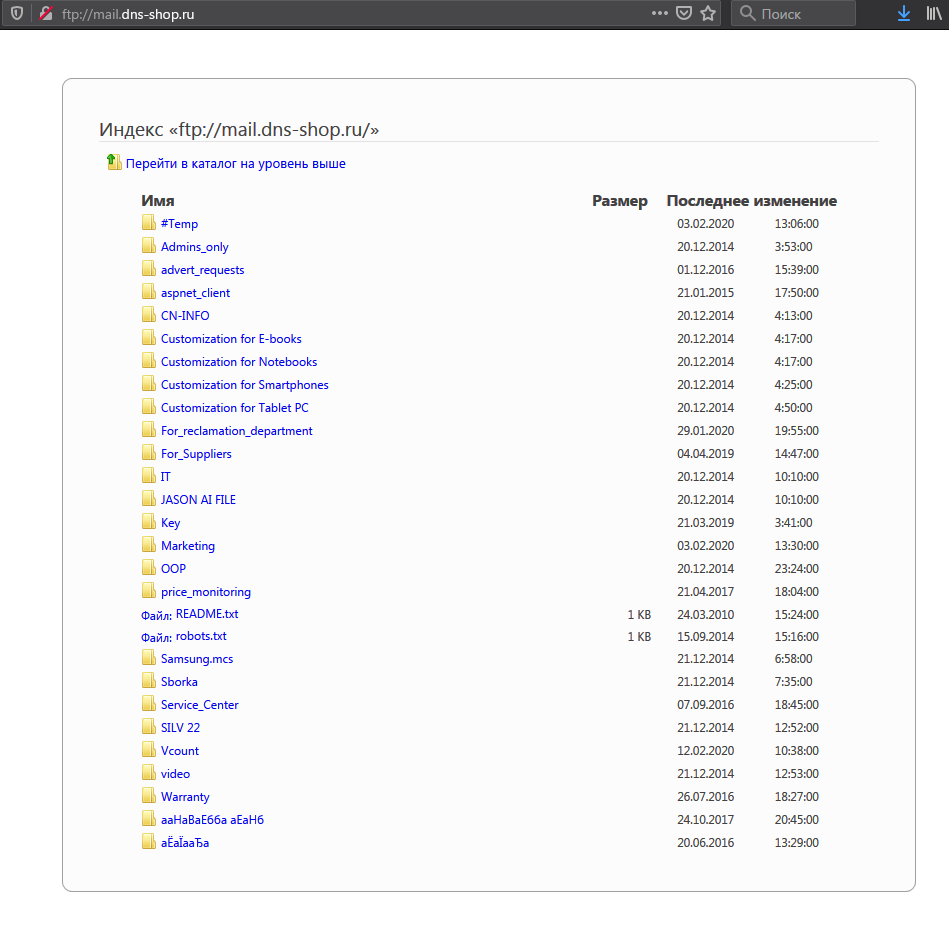Click folder icon beside Service_Center
Image resolution: width=949 pixels, height=941 pixels.
[x=149, y=703]
